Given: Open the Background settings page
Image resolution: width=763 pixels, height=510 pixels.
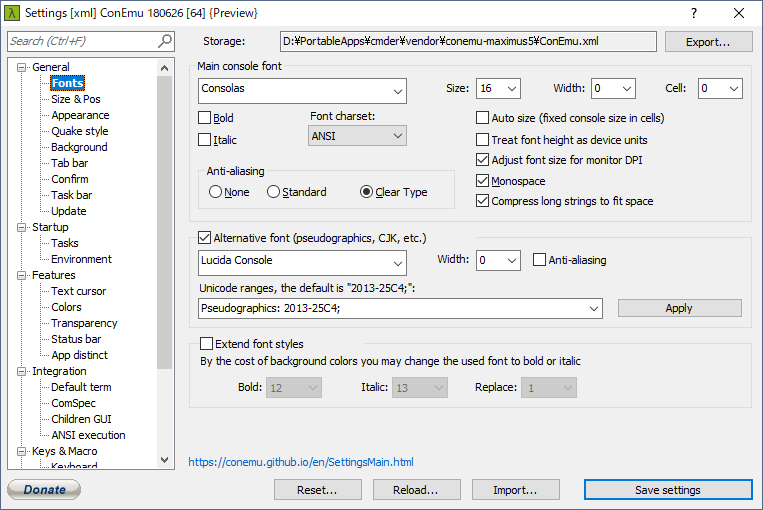Looking at the screenshot, I should pyautogui.click(x=79, y=147).
